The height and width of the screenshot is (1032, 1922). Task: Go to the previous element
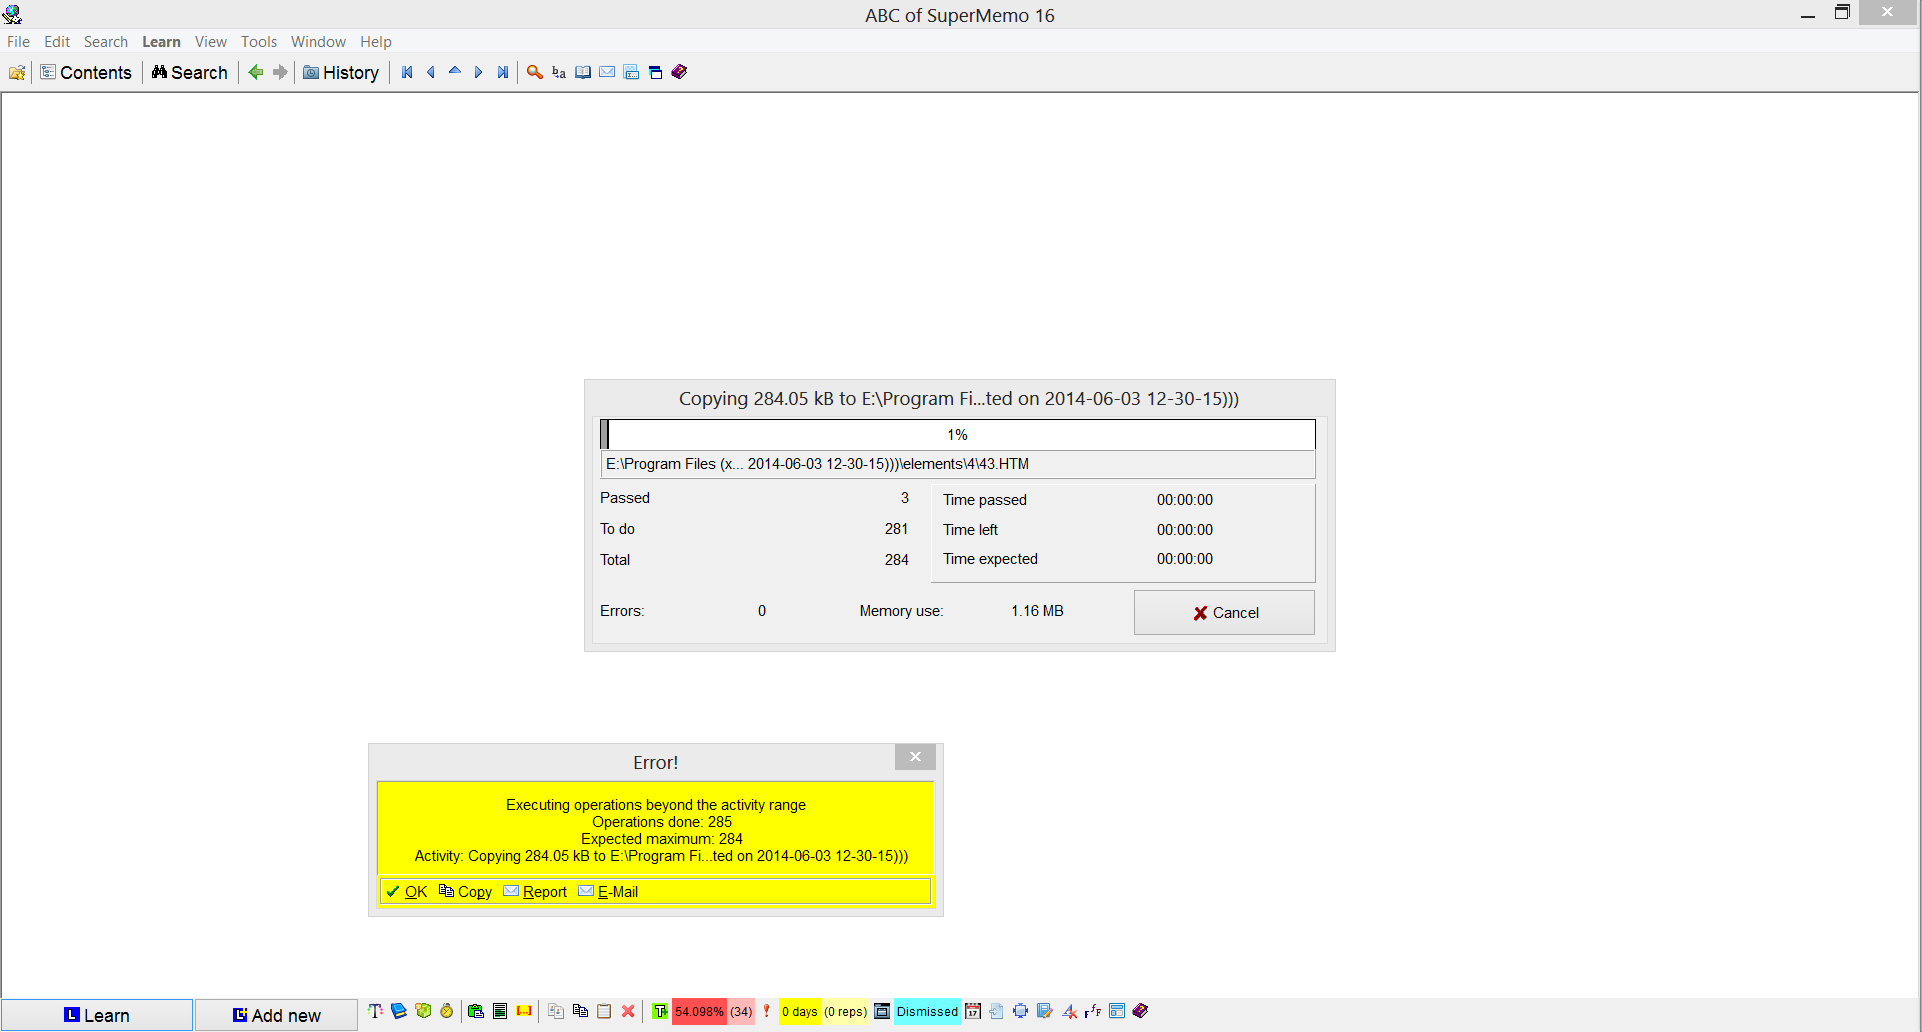point(431,72)
